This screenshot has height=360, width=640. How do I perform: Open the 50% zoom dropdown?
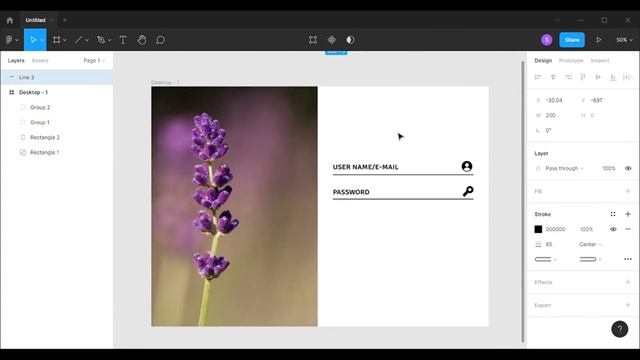tap(624, 40)
